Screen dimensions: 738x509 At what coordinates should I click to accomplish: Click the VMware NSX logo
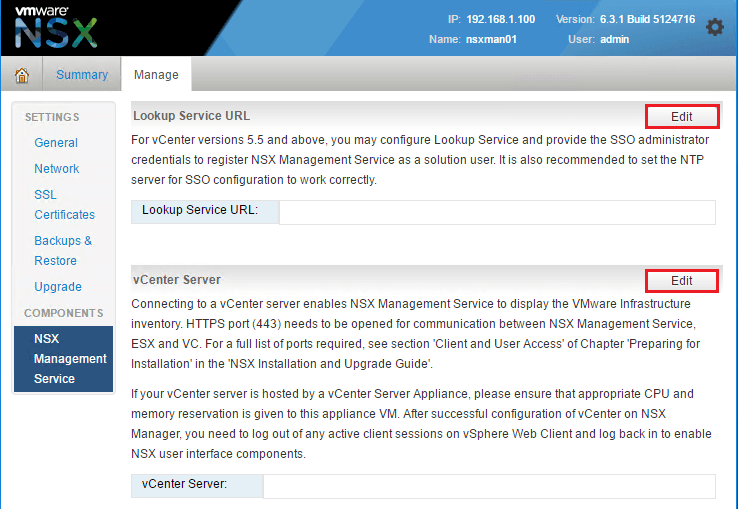56,27
